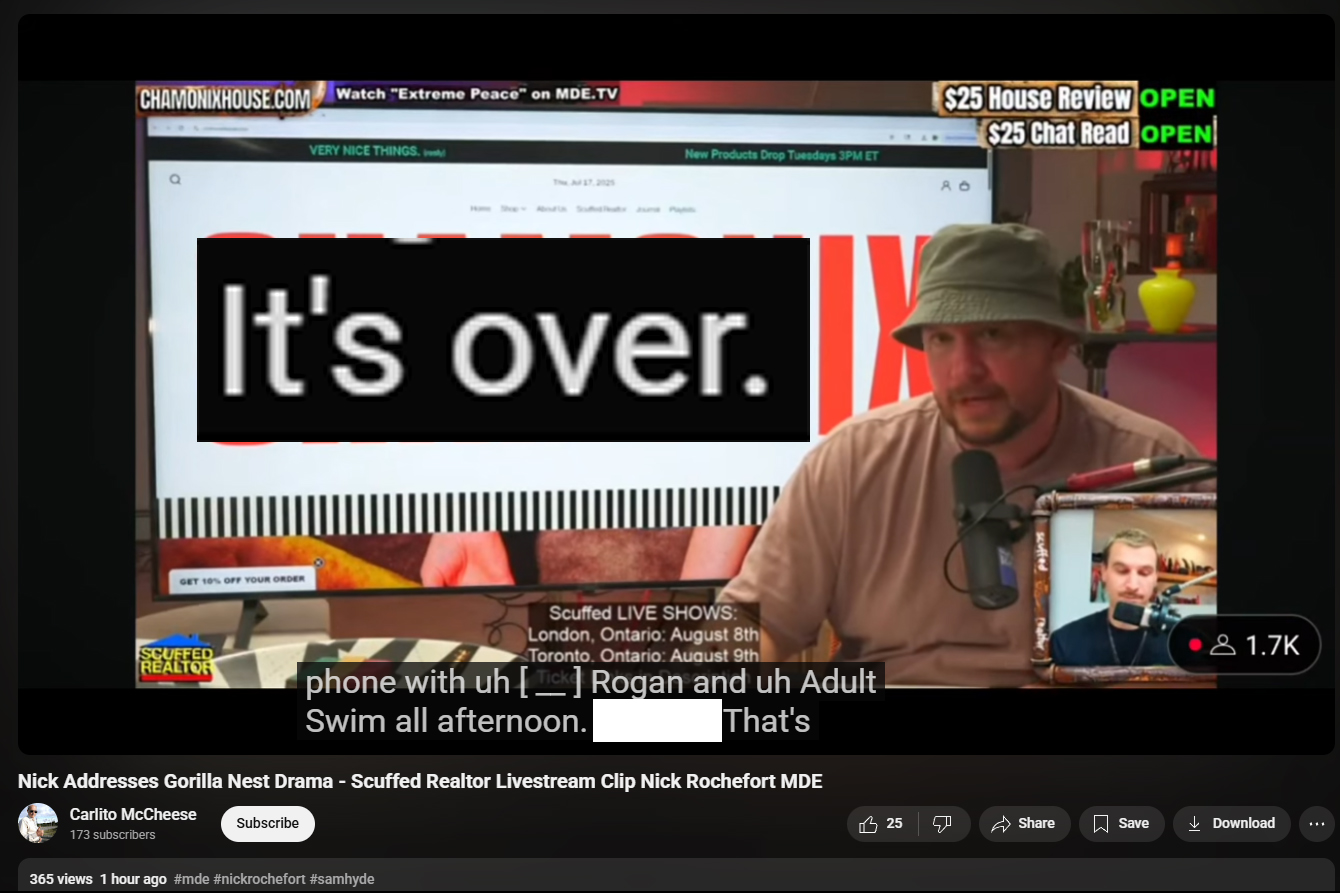The height and width of the screenshot is (893, 1340).
Task: Open the more actions ellipsis menu
Action: [1317, 824]
